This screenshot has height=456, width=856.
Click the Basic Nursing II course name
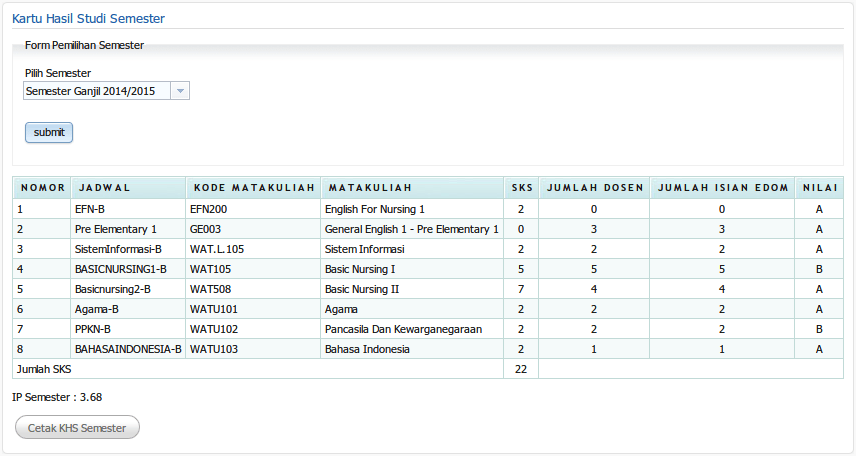(362, 289)
